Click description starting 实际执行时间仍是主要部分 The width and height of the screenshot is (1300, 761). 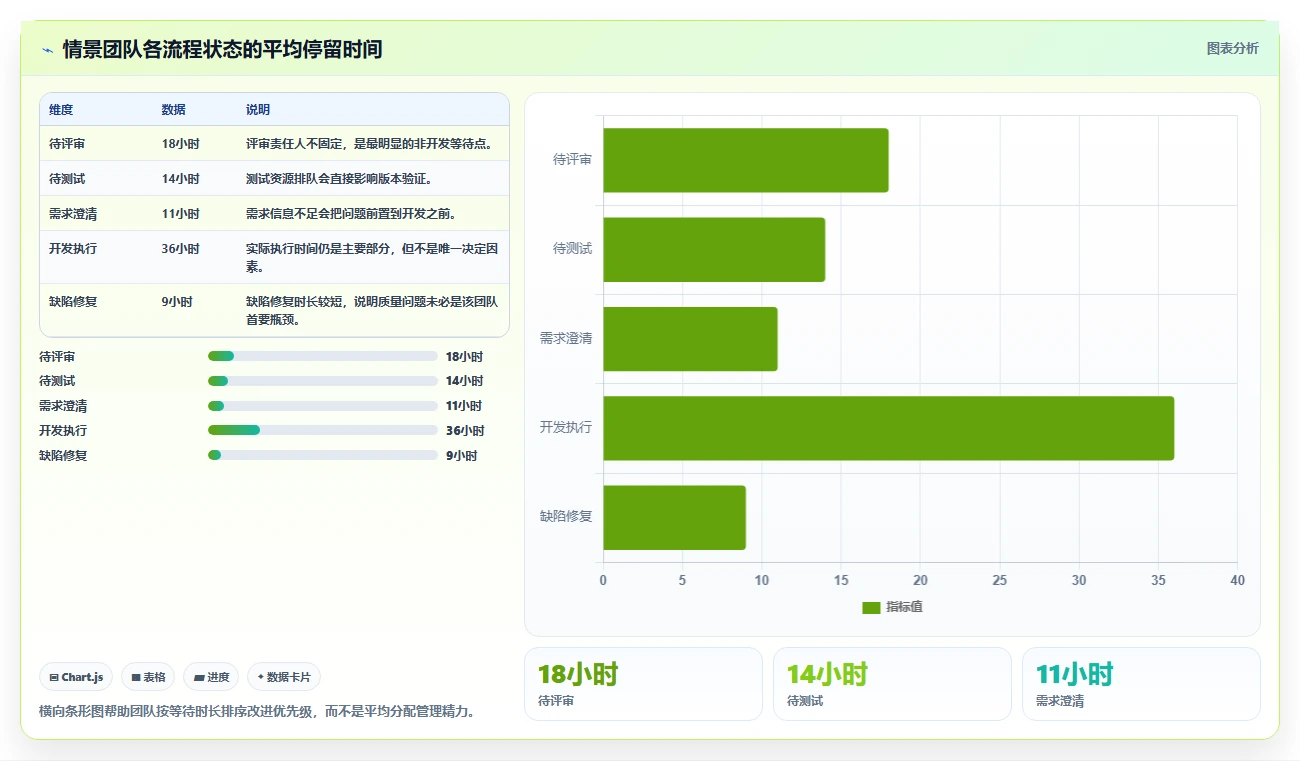pyautogui.click(x=372, y=258)
